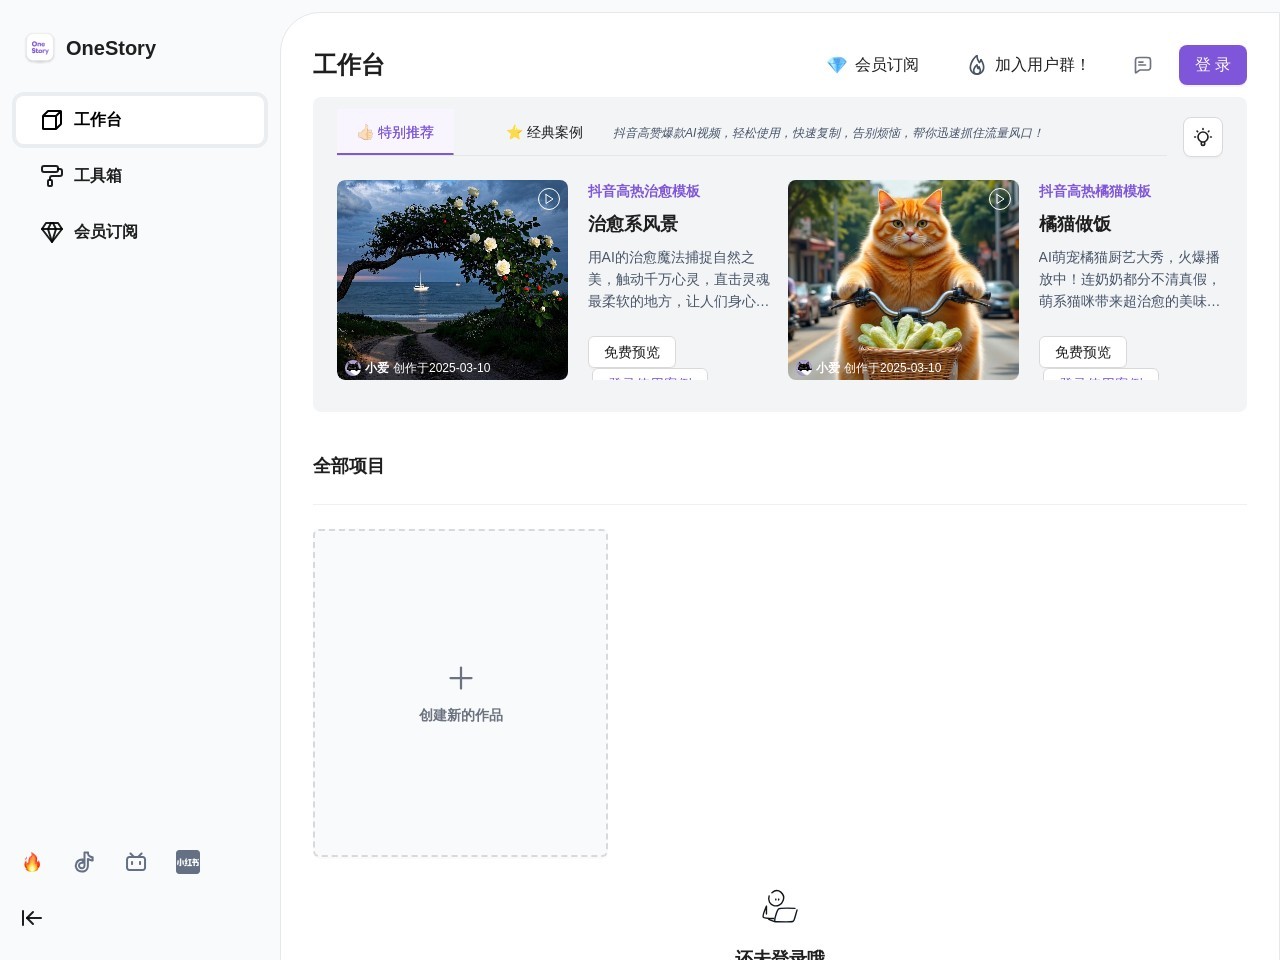The image size is (1280, 960).
Task: Open the fire hot-topics icon in sidebar
Action: pos(32,862)
